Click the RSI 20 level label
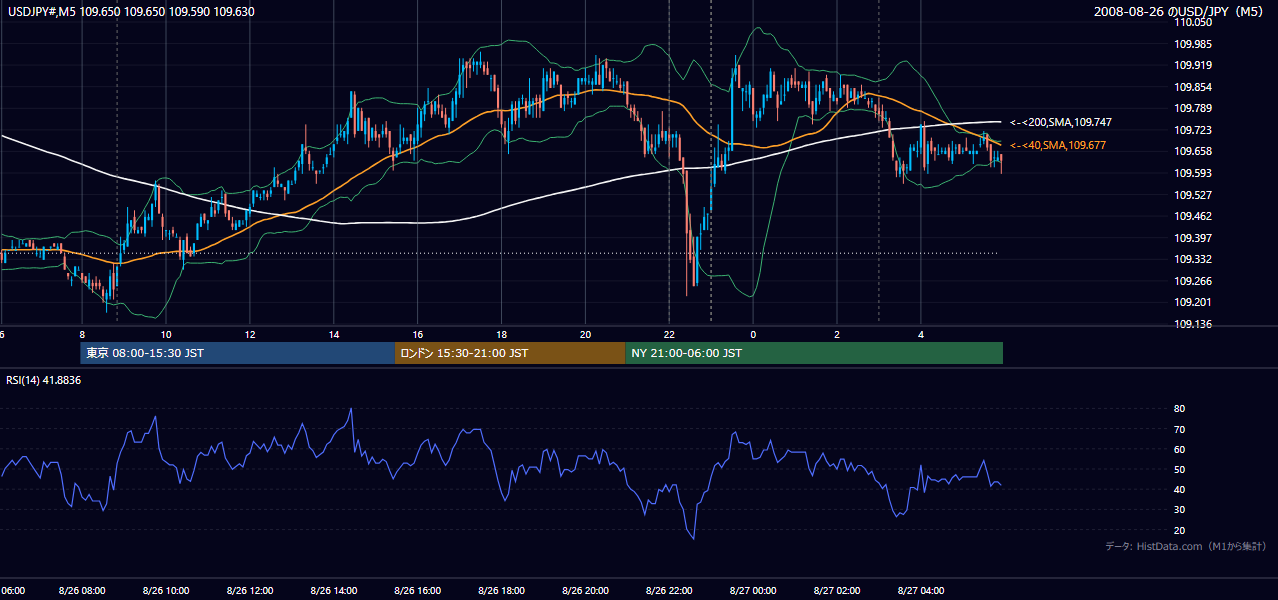The image size is (1278, 600). click(1179, 530)
